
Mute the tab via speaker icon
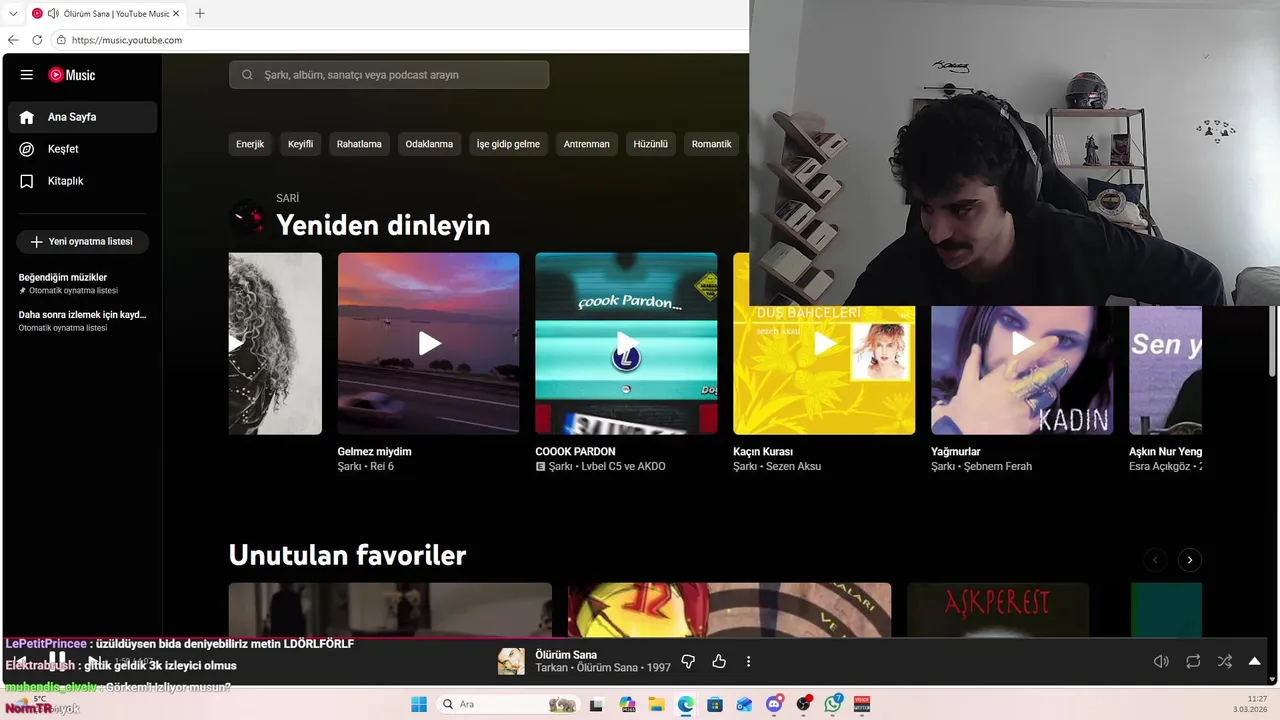(x=53, y=14)
